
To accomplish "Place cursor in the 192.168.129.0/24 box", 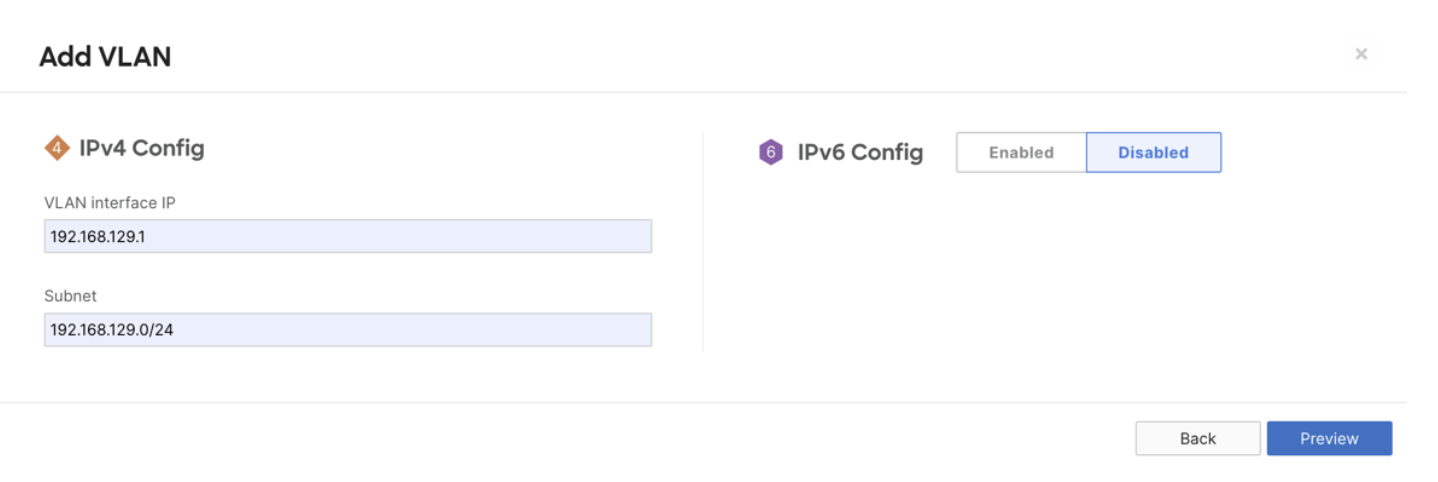I will point(348,330).
